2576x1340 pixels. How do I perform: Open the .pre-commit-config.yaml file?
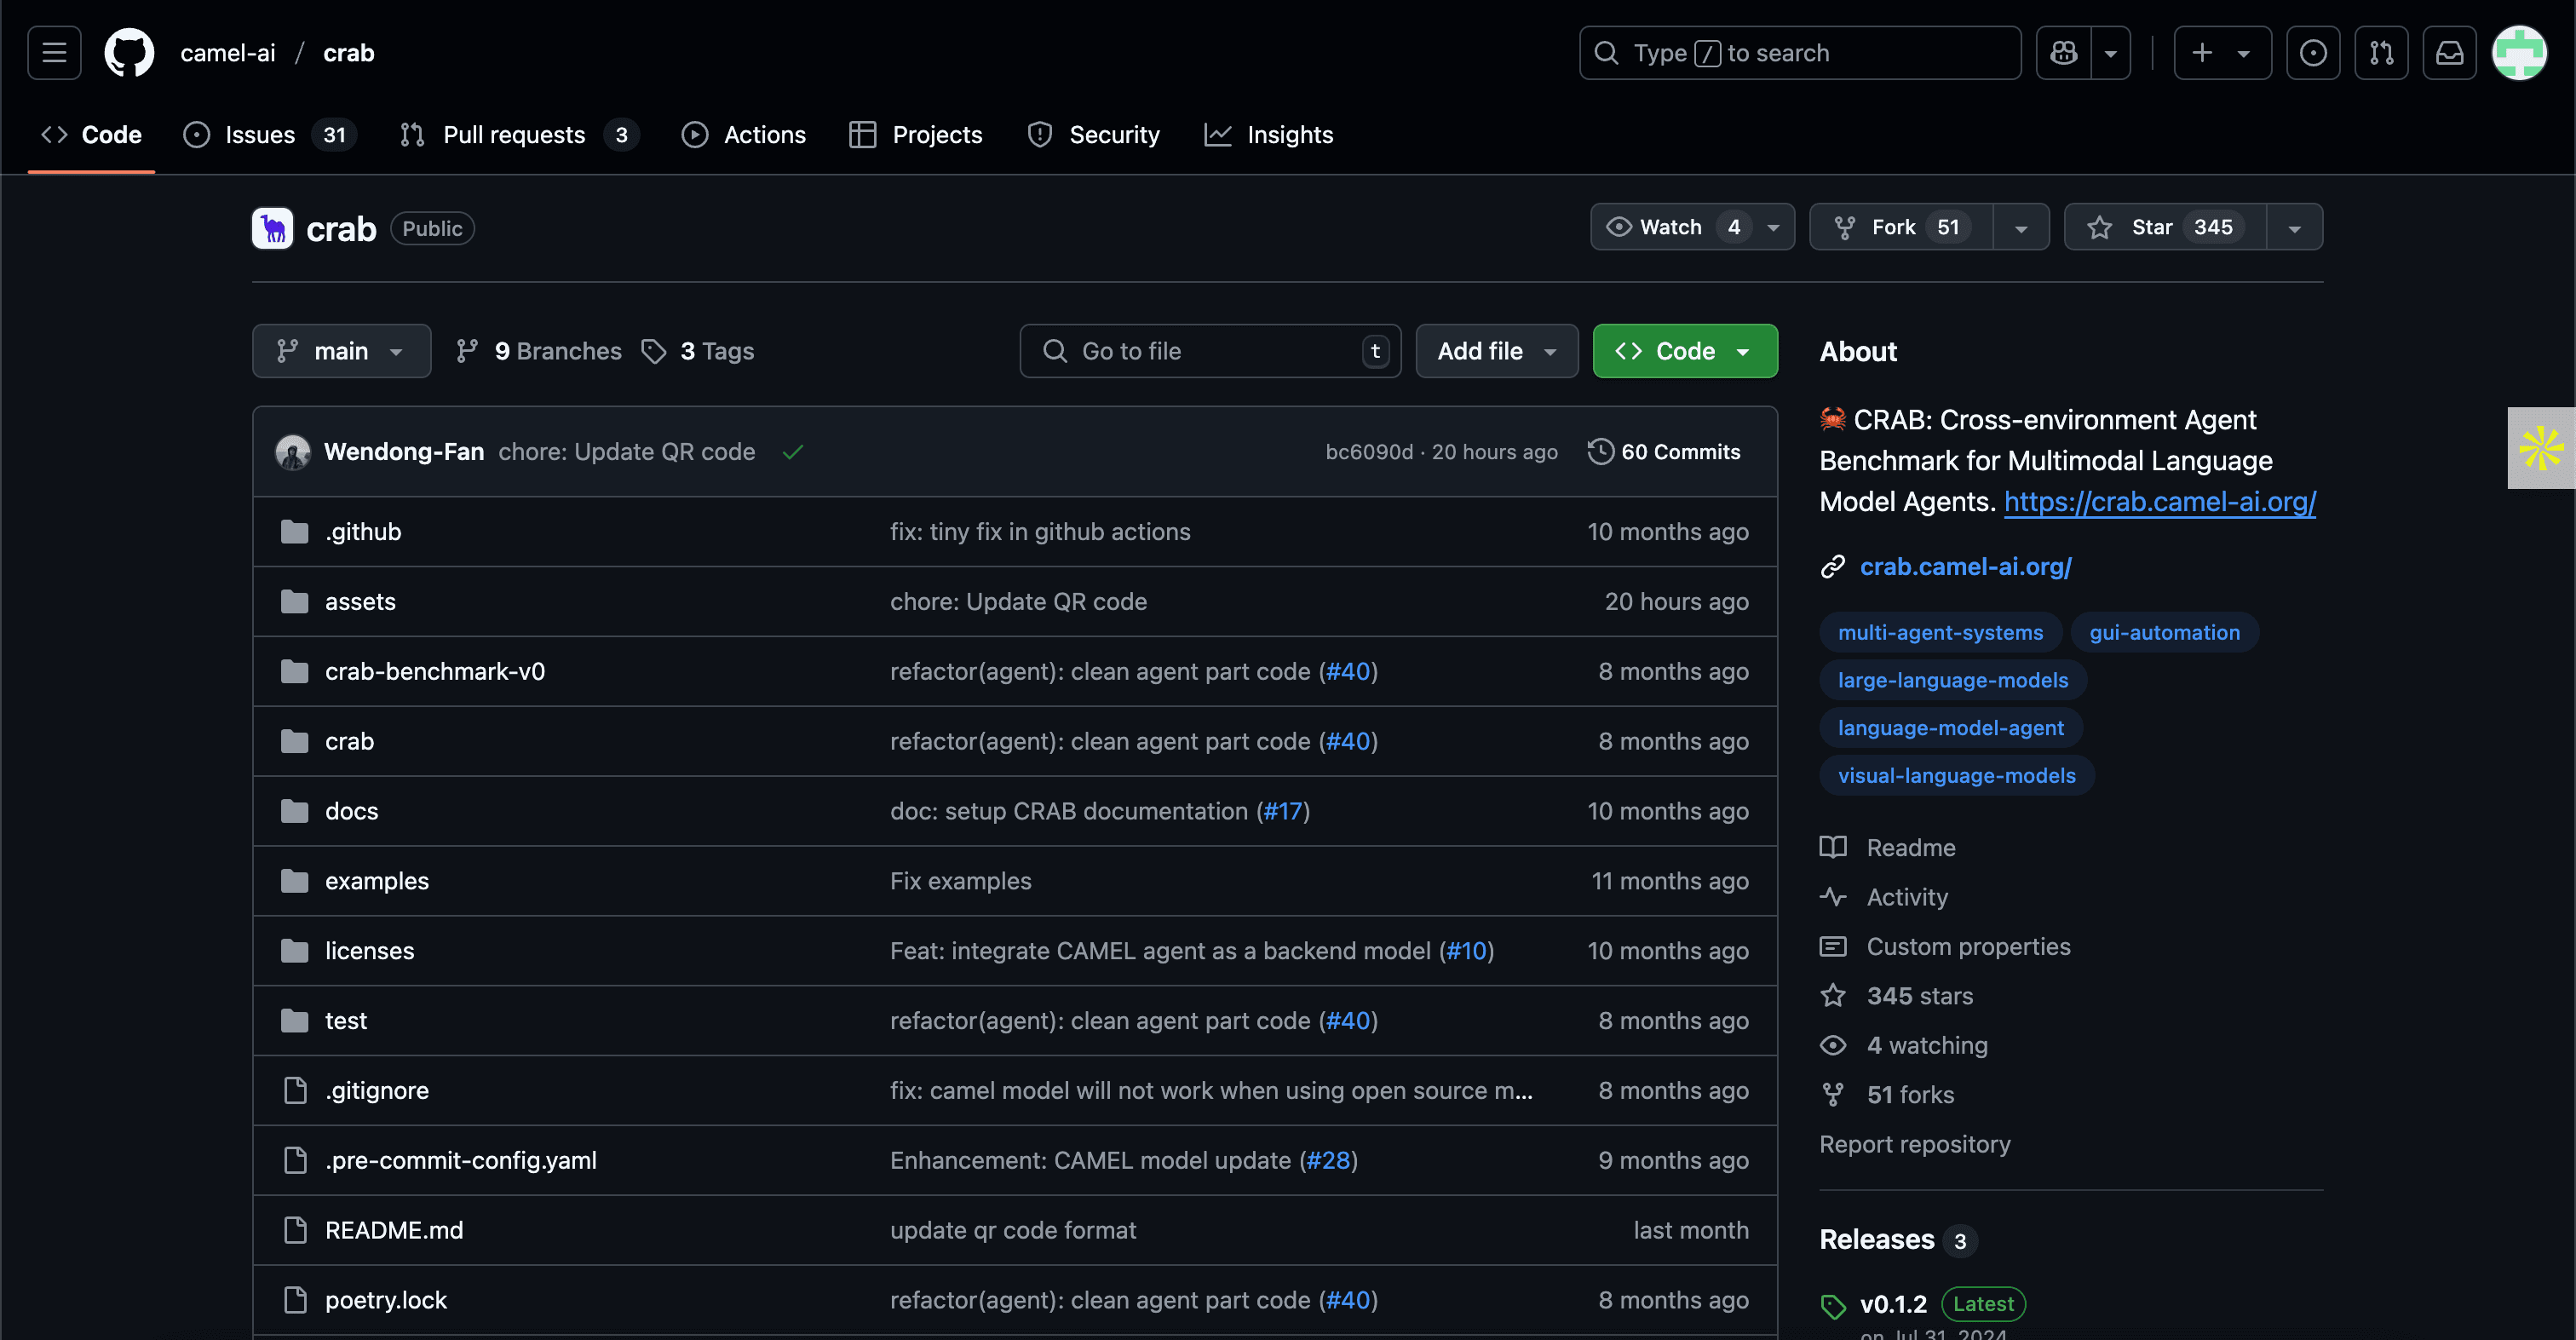[x=461, y=1161]
